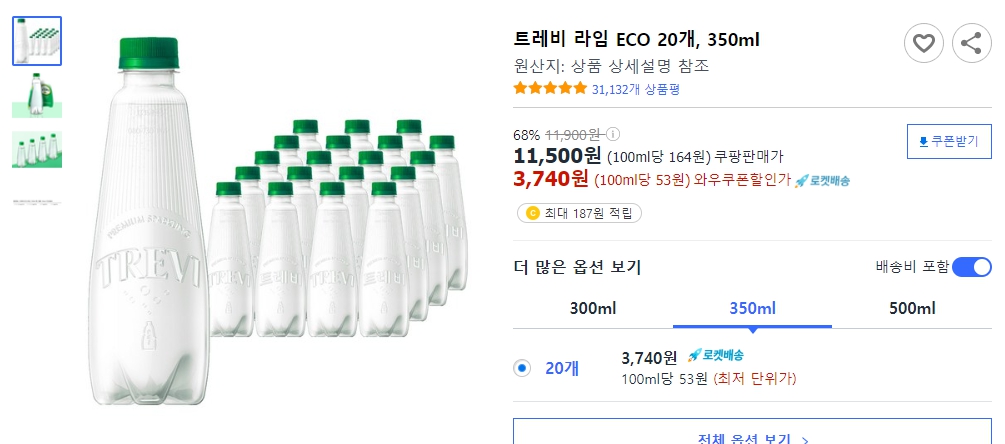The width and height of the screenshot is (1005, 444).
Task: Toggle the 배송비 포함 switch
Action: pos(971,267)
